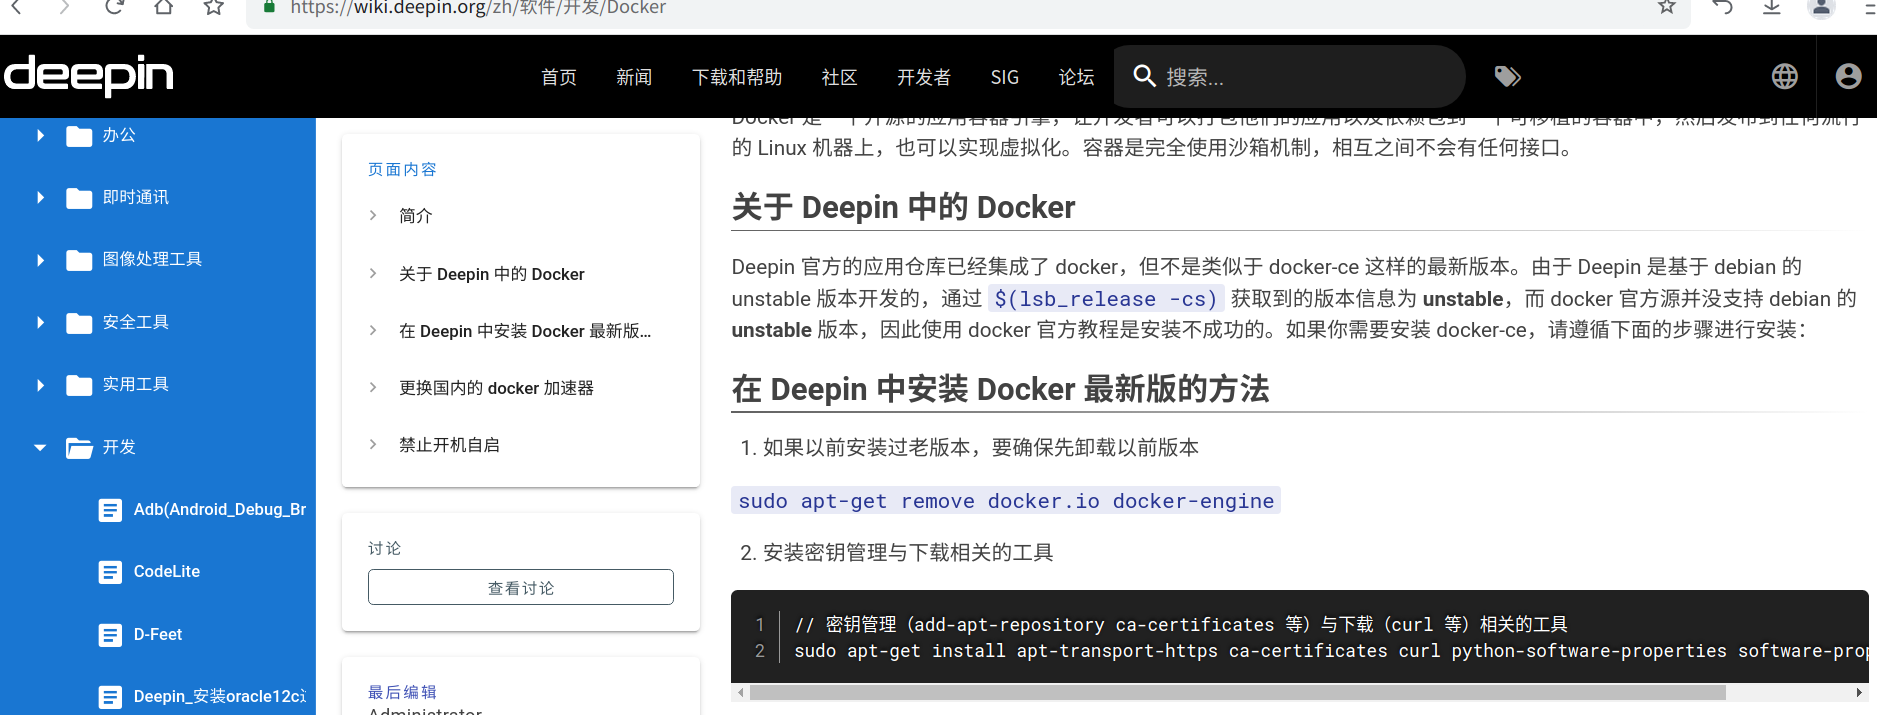This screenshot has height=715, width=1877.
Task: Click the open 开发 folder icon
Action: pyautogui.click(x=79, y=448)
